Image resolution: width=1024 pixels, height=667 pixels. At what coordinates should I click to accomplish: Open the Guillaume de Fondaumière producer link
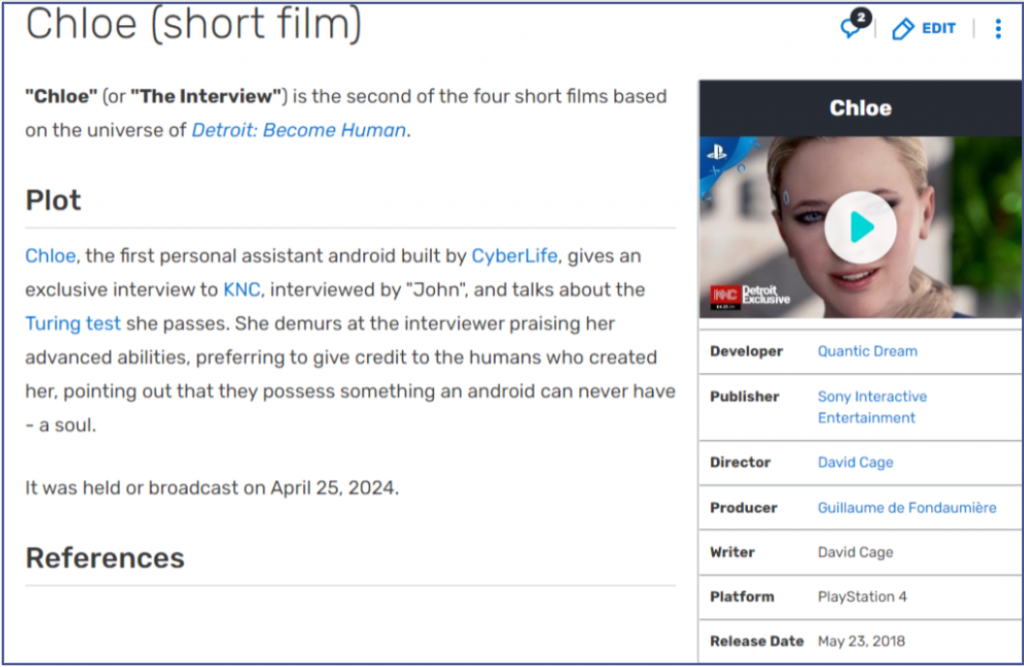click(907, 508)
